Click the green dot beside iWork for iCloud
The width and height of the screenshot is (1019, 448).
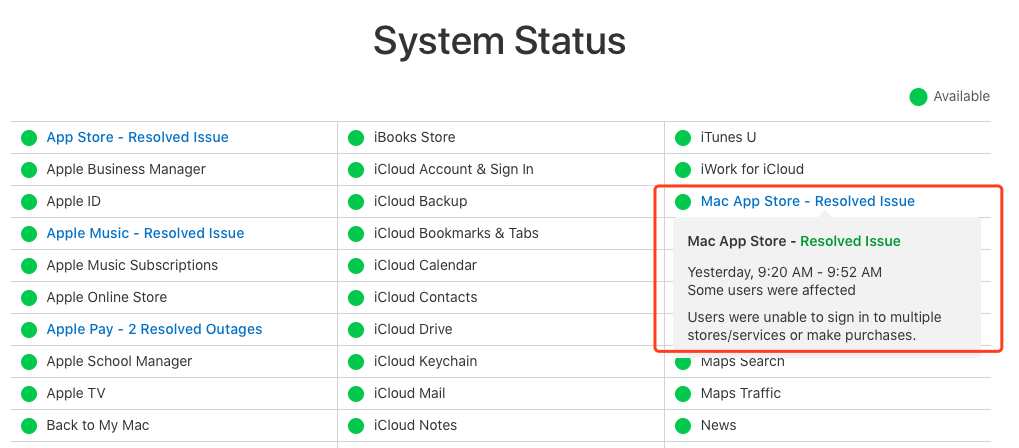(x=682, y=170)
